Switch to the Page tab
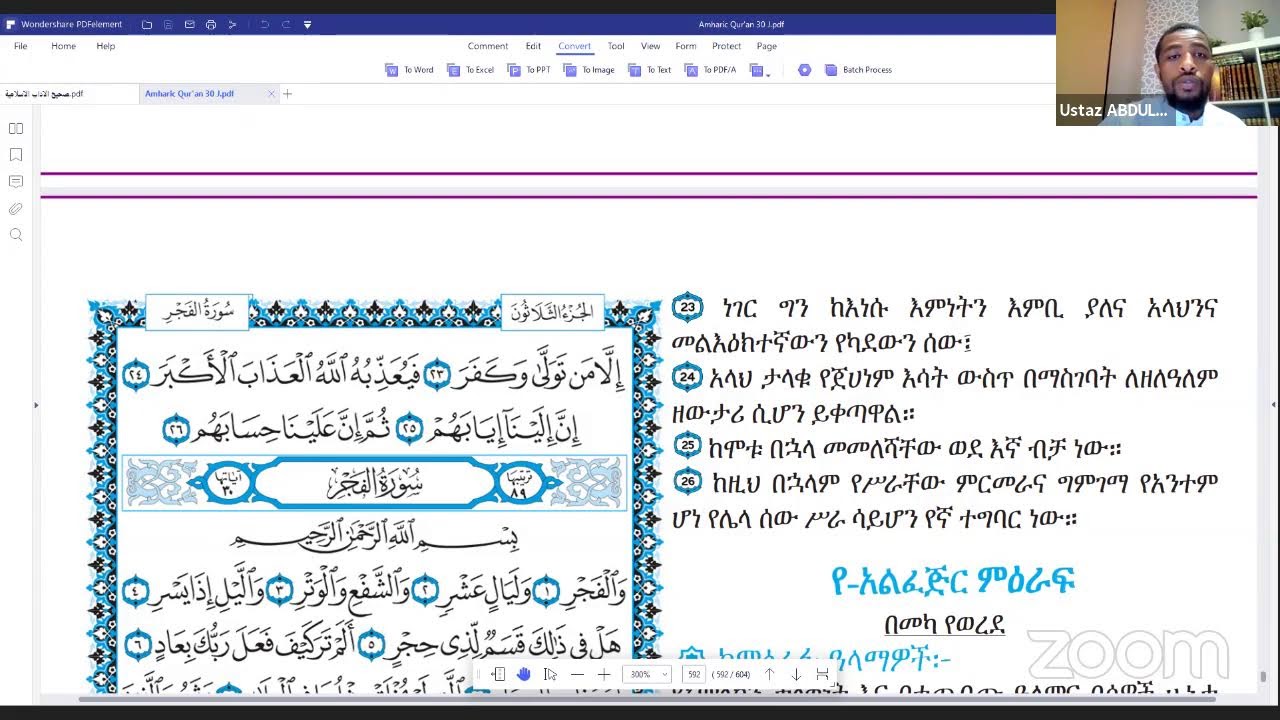1280x720 pixels. [766, 46]
